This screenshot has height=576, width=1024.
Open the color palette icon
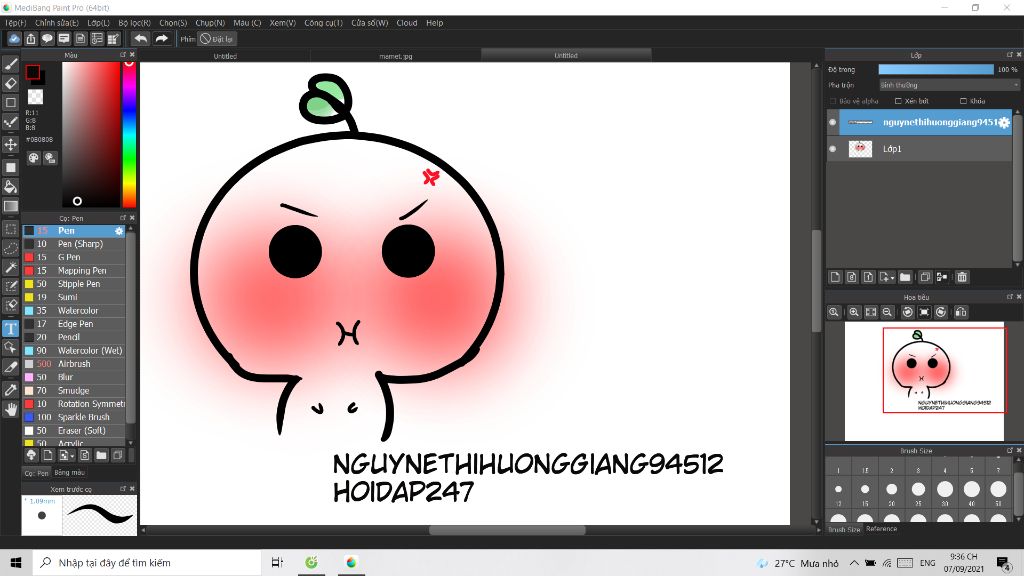pos(34,158)
